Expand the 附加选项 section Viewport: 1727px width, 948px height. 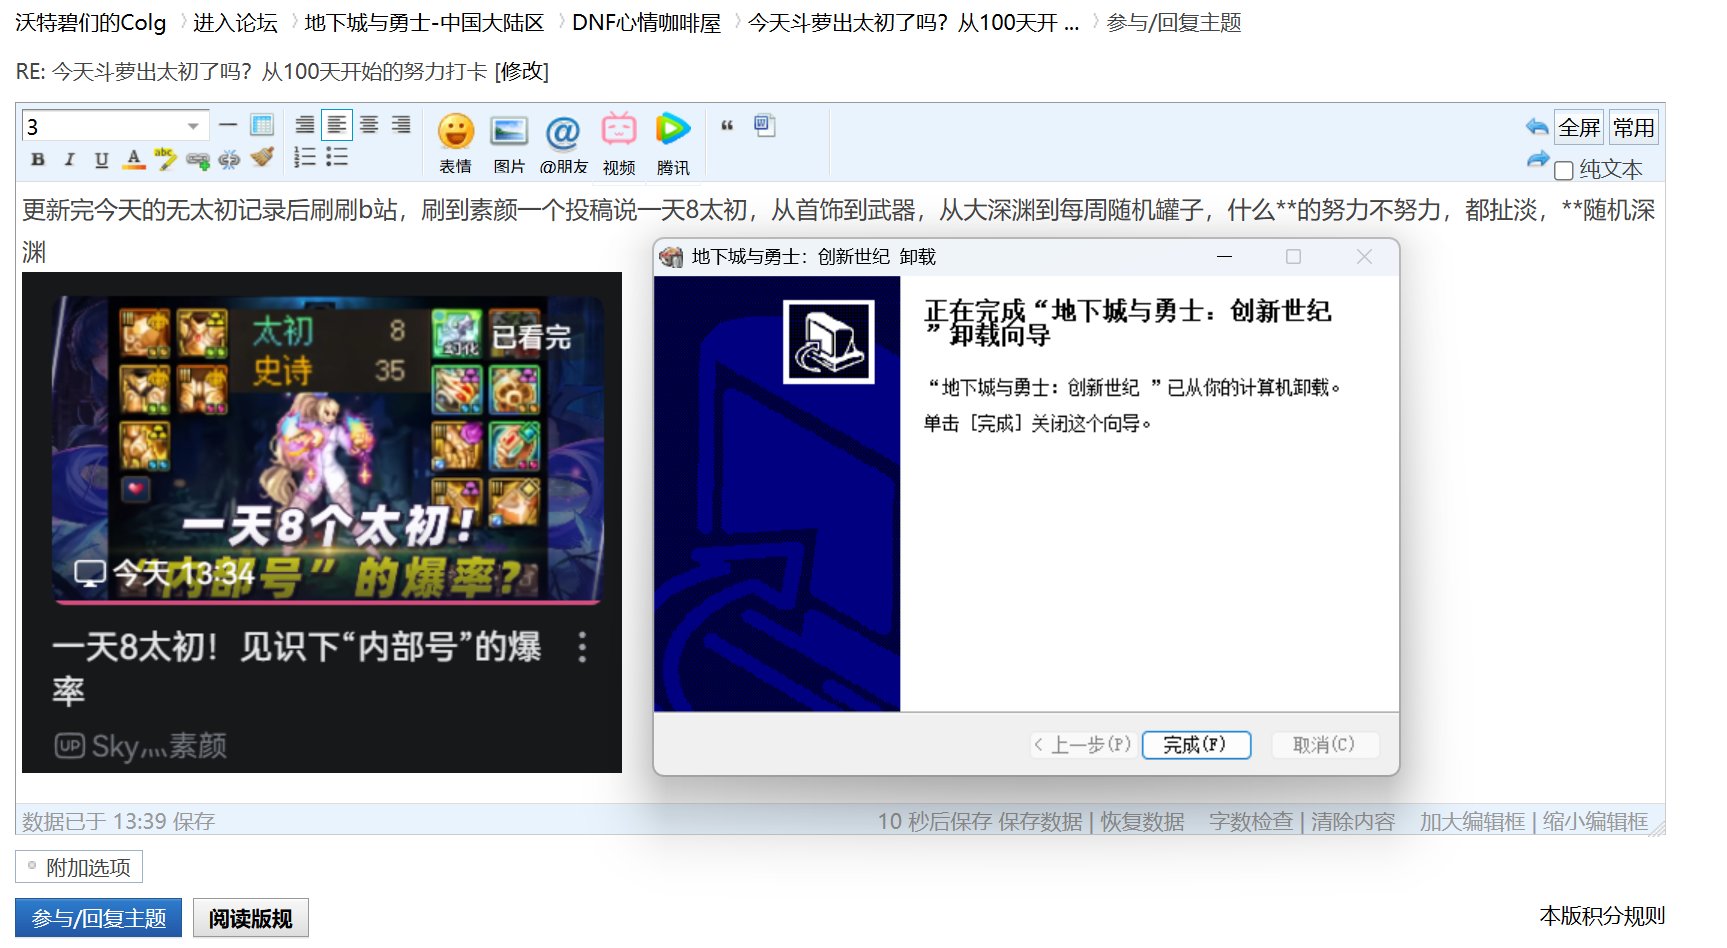tap(79, 867)
